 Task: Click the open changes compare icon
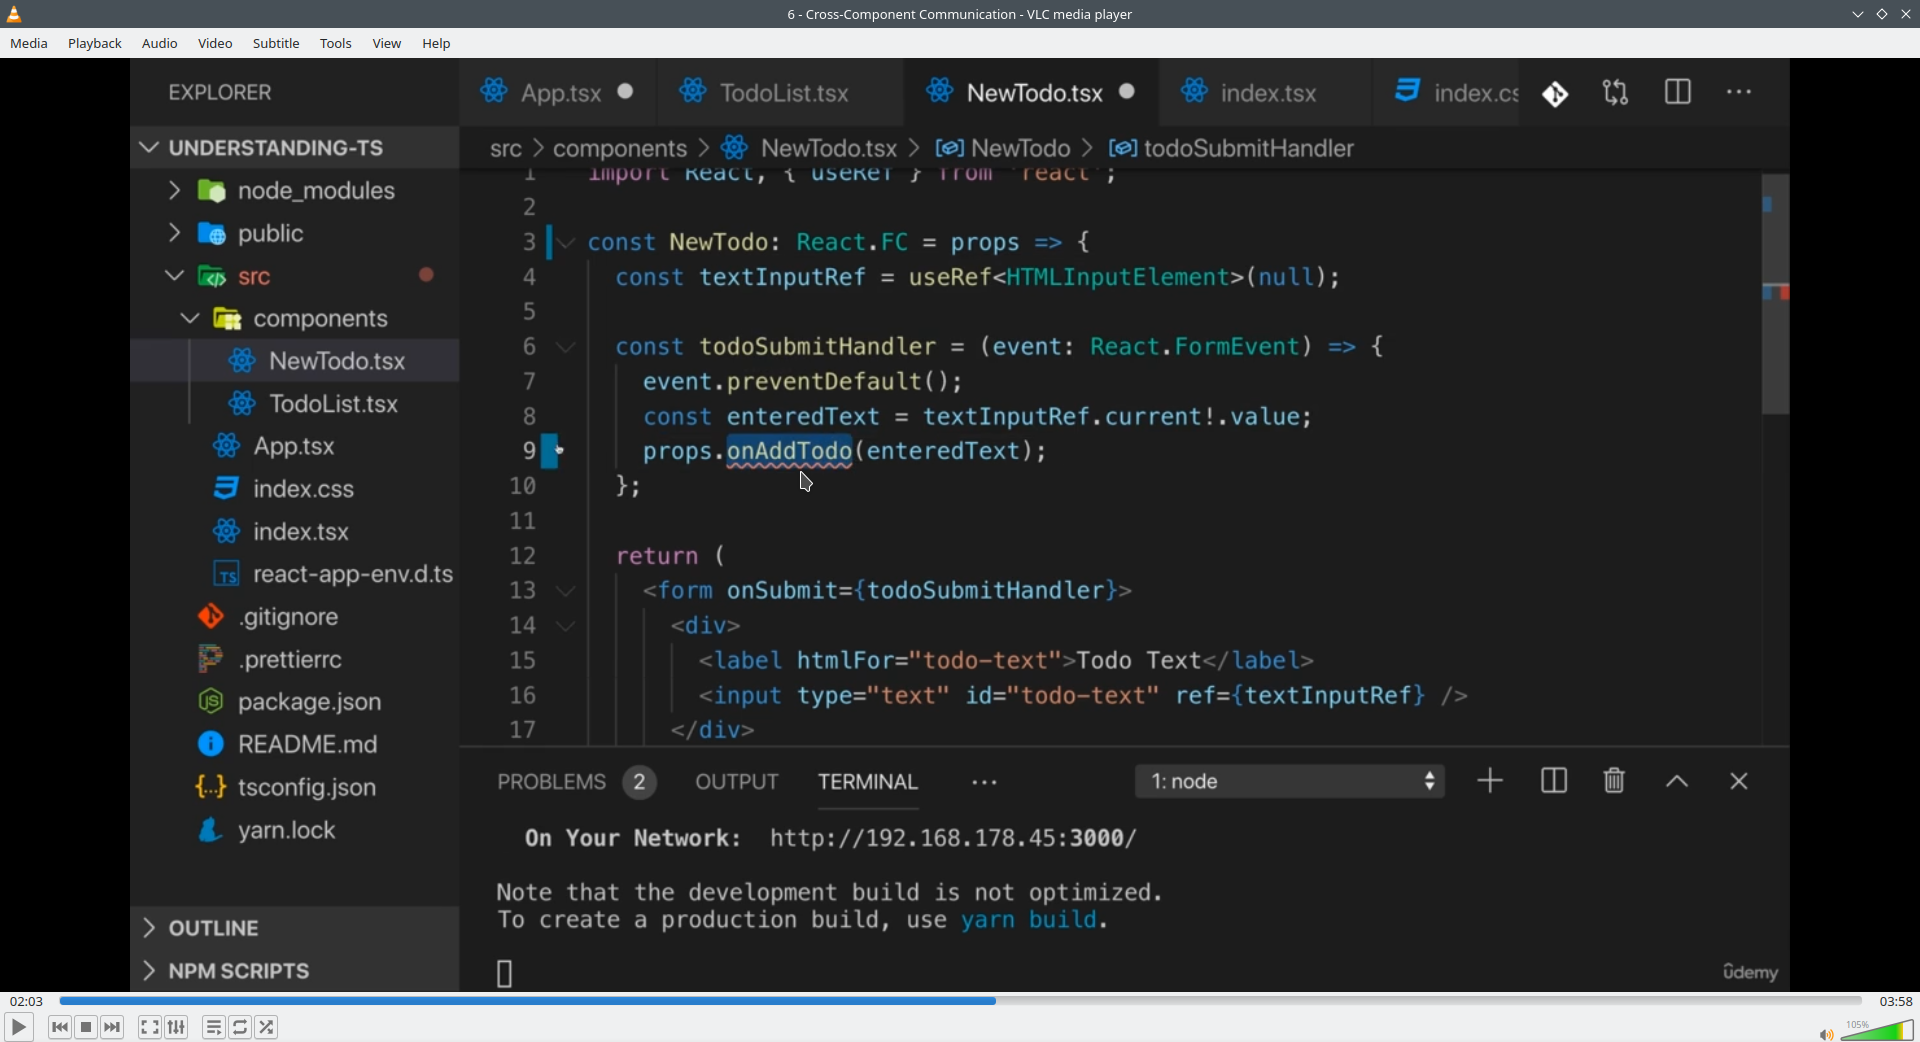(x=1616, y=93)
